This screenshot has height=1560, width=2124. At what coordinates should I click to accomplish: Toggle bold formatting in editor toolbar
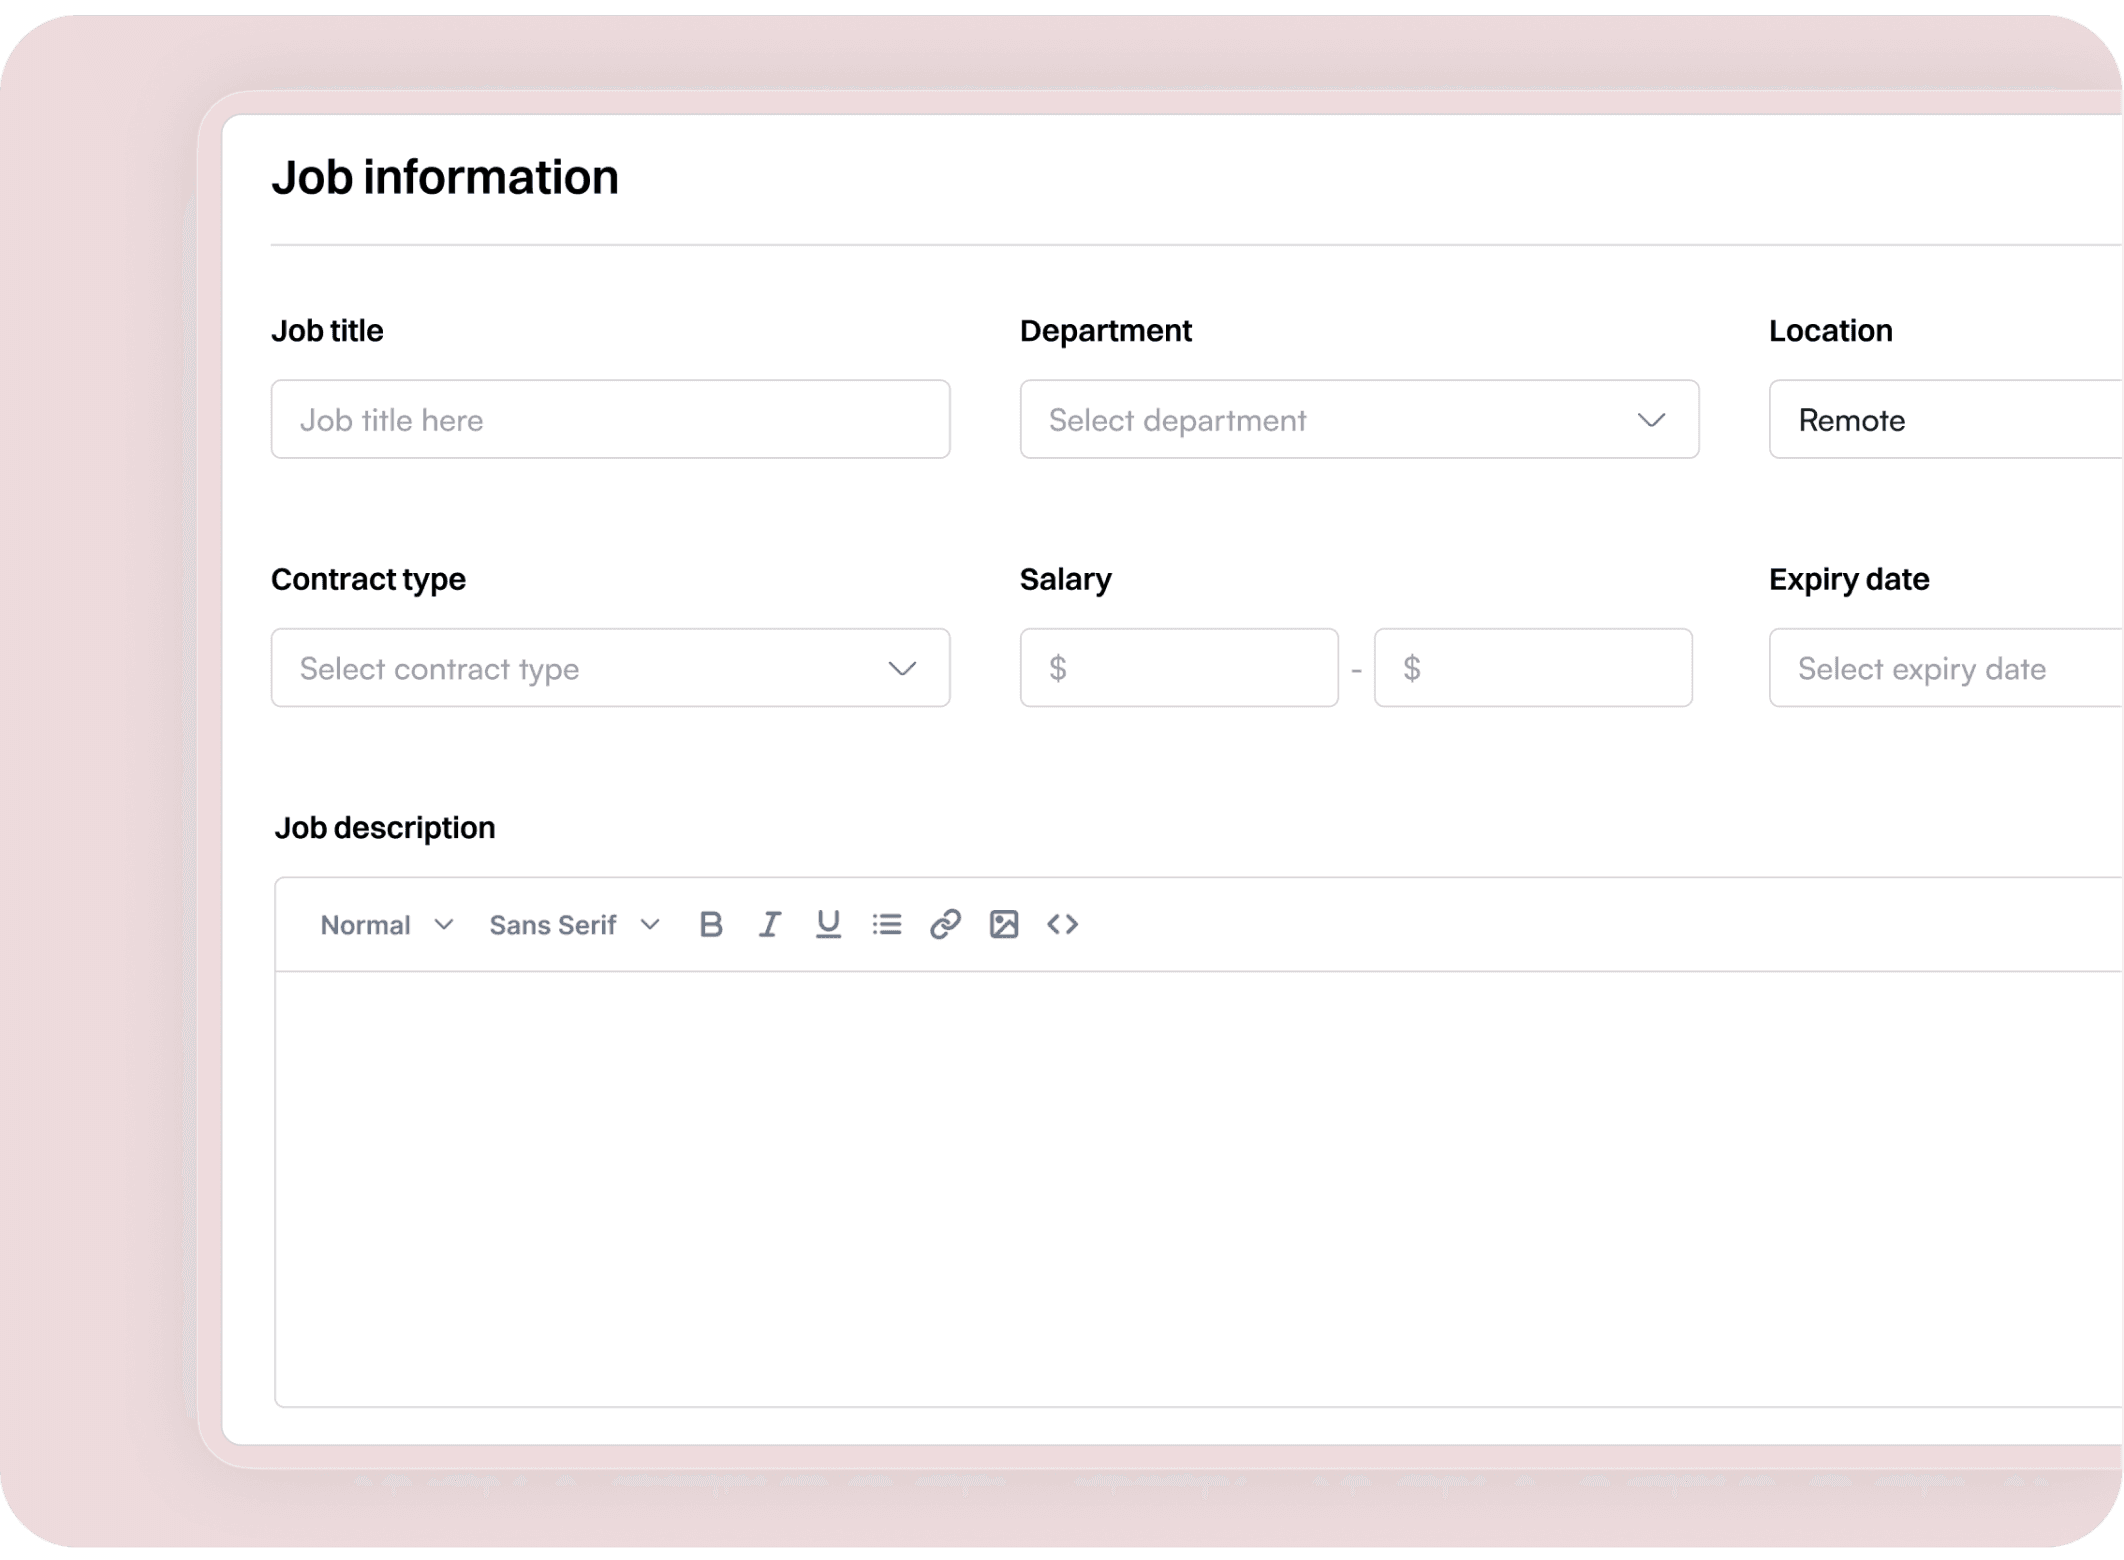coord(710,925)
